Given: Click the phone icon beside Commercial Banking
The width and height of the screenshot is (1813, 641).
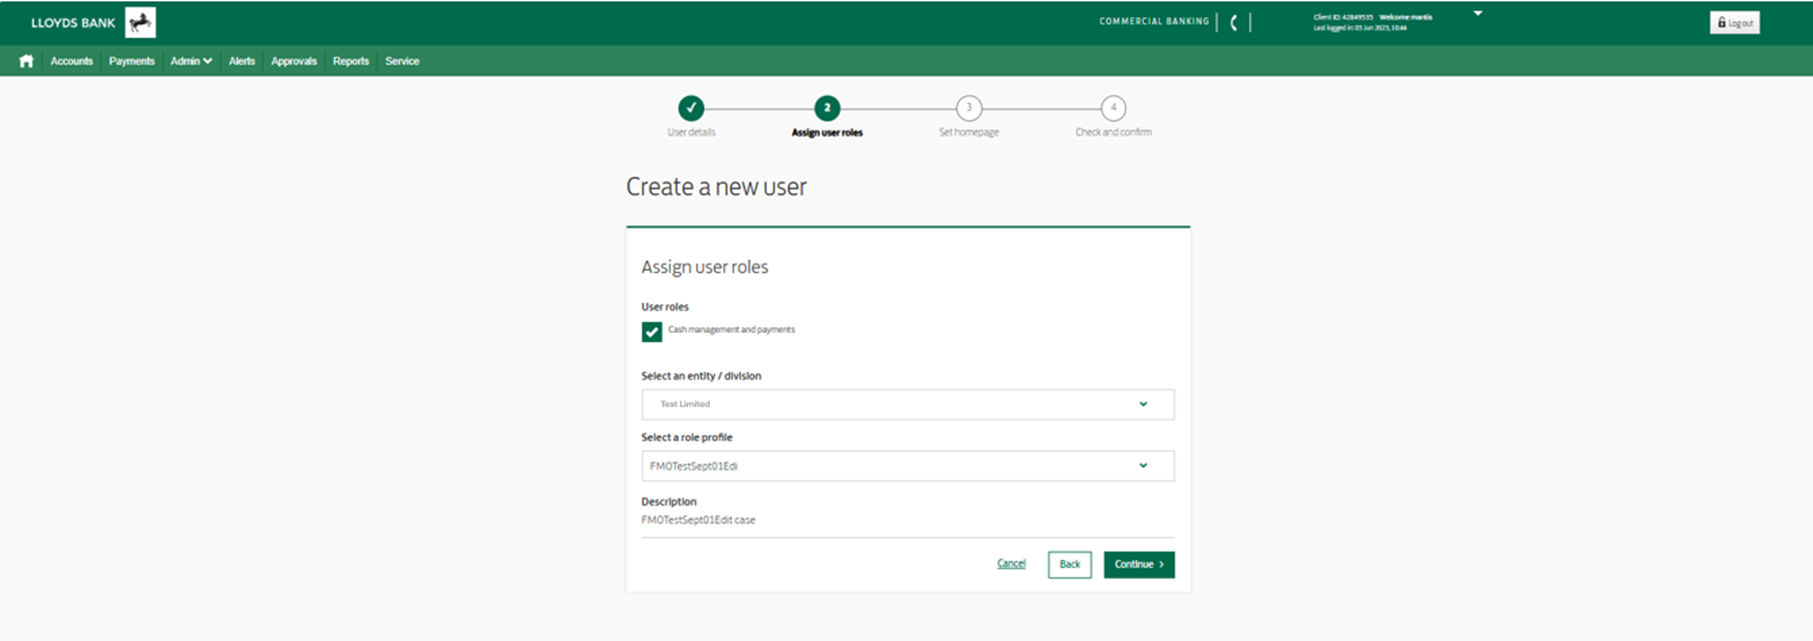Looking at the screenshot, I should [1234, 22].
